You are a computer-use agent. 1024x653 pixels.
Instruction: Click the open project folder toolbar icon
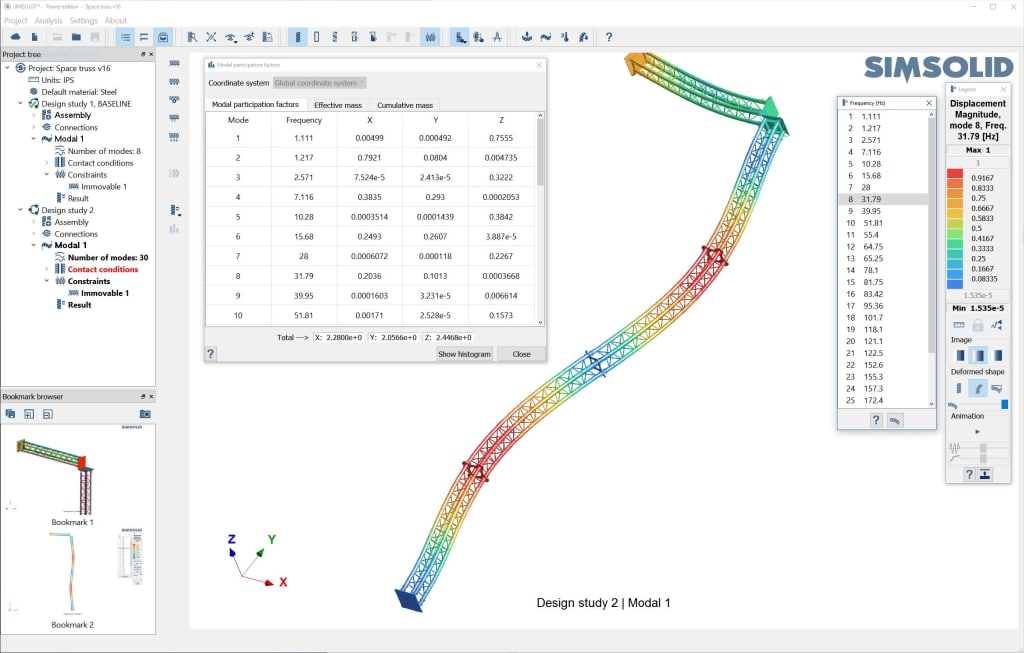76,37
